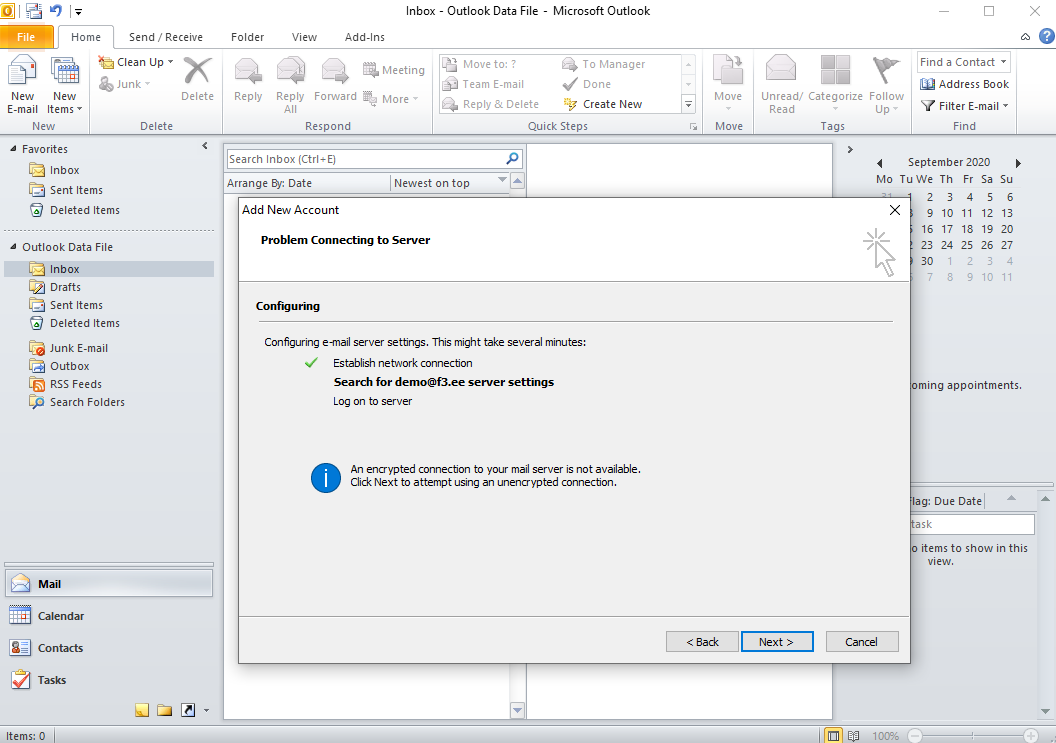
Task: Open the Tasks navigation button
Action: [x=109, y=680]
